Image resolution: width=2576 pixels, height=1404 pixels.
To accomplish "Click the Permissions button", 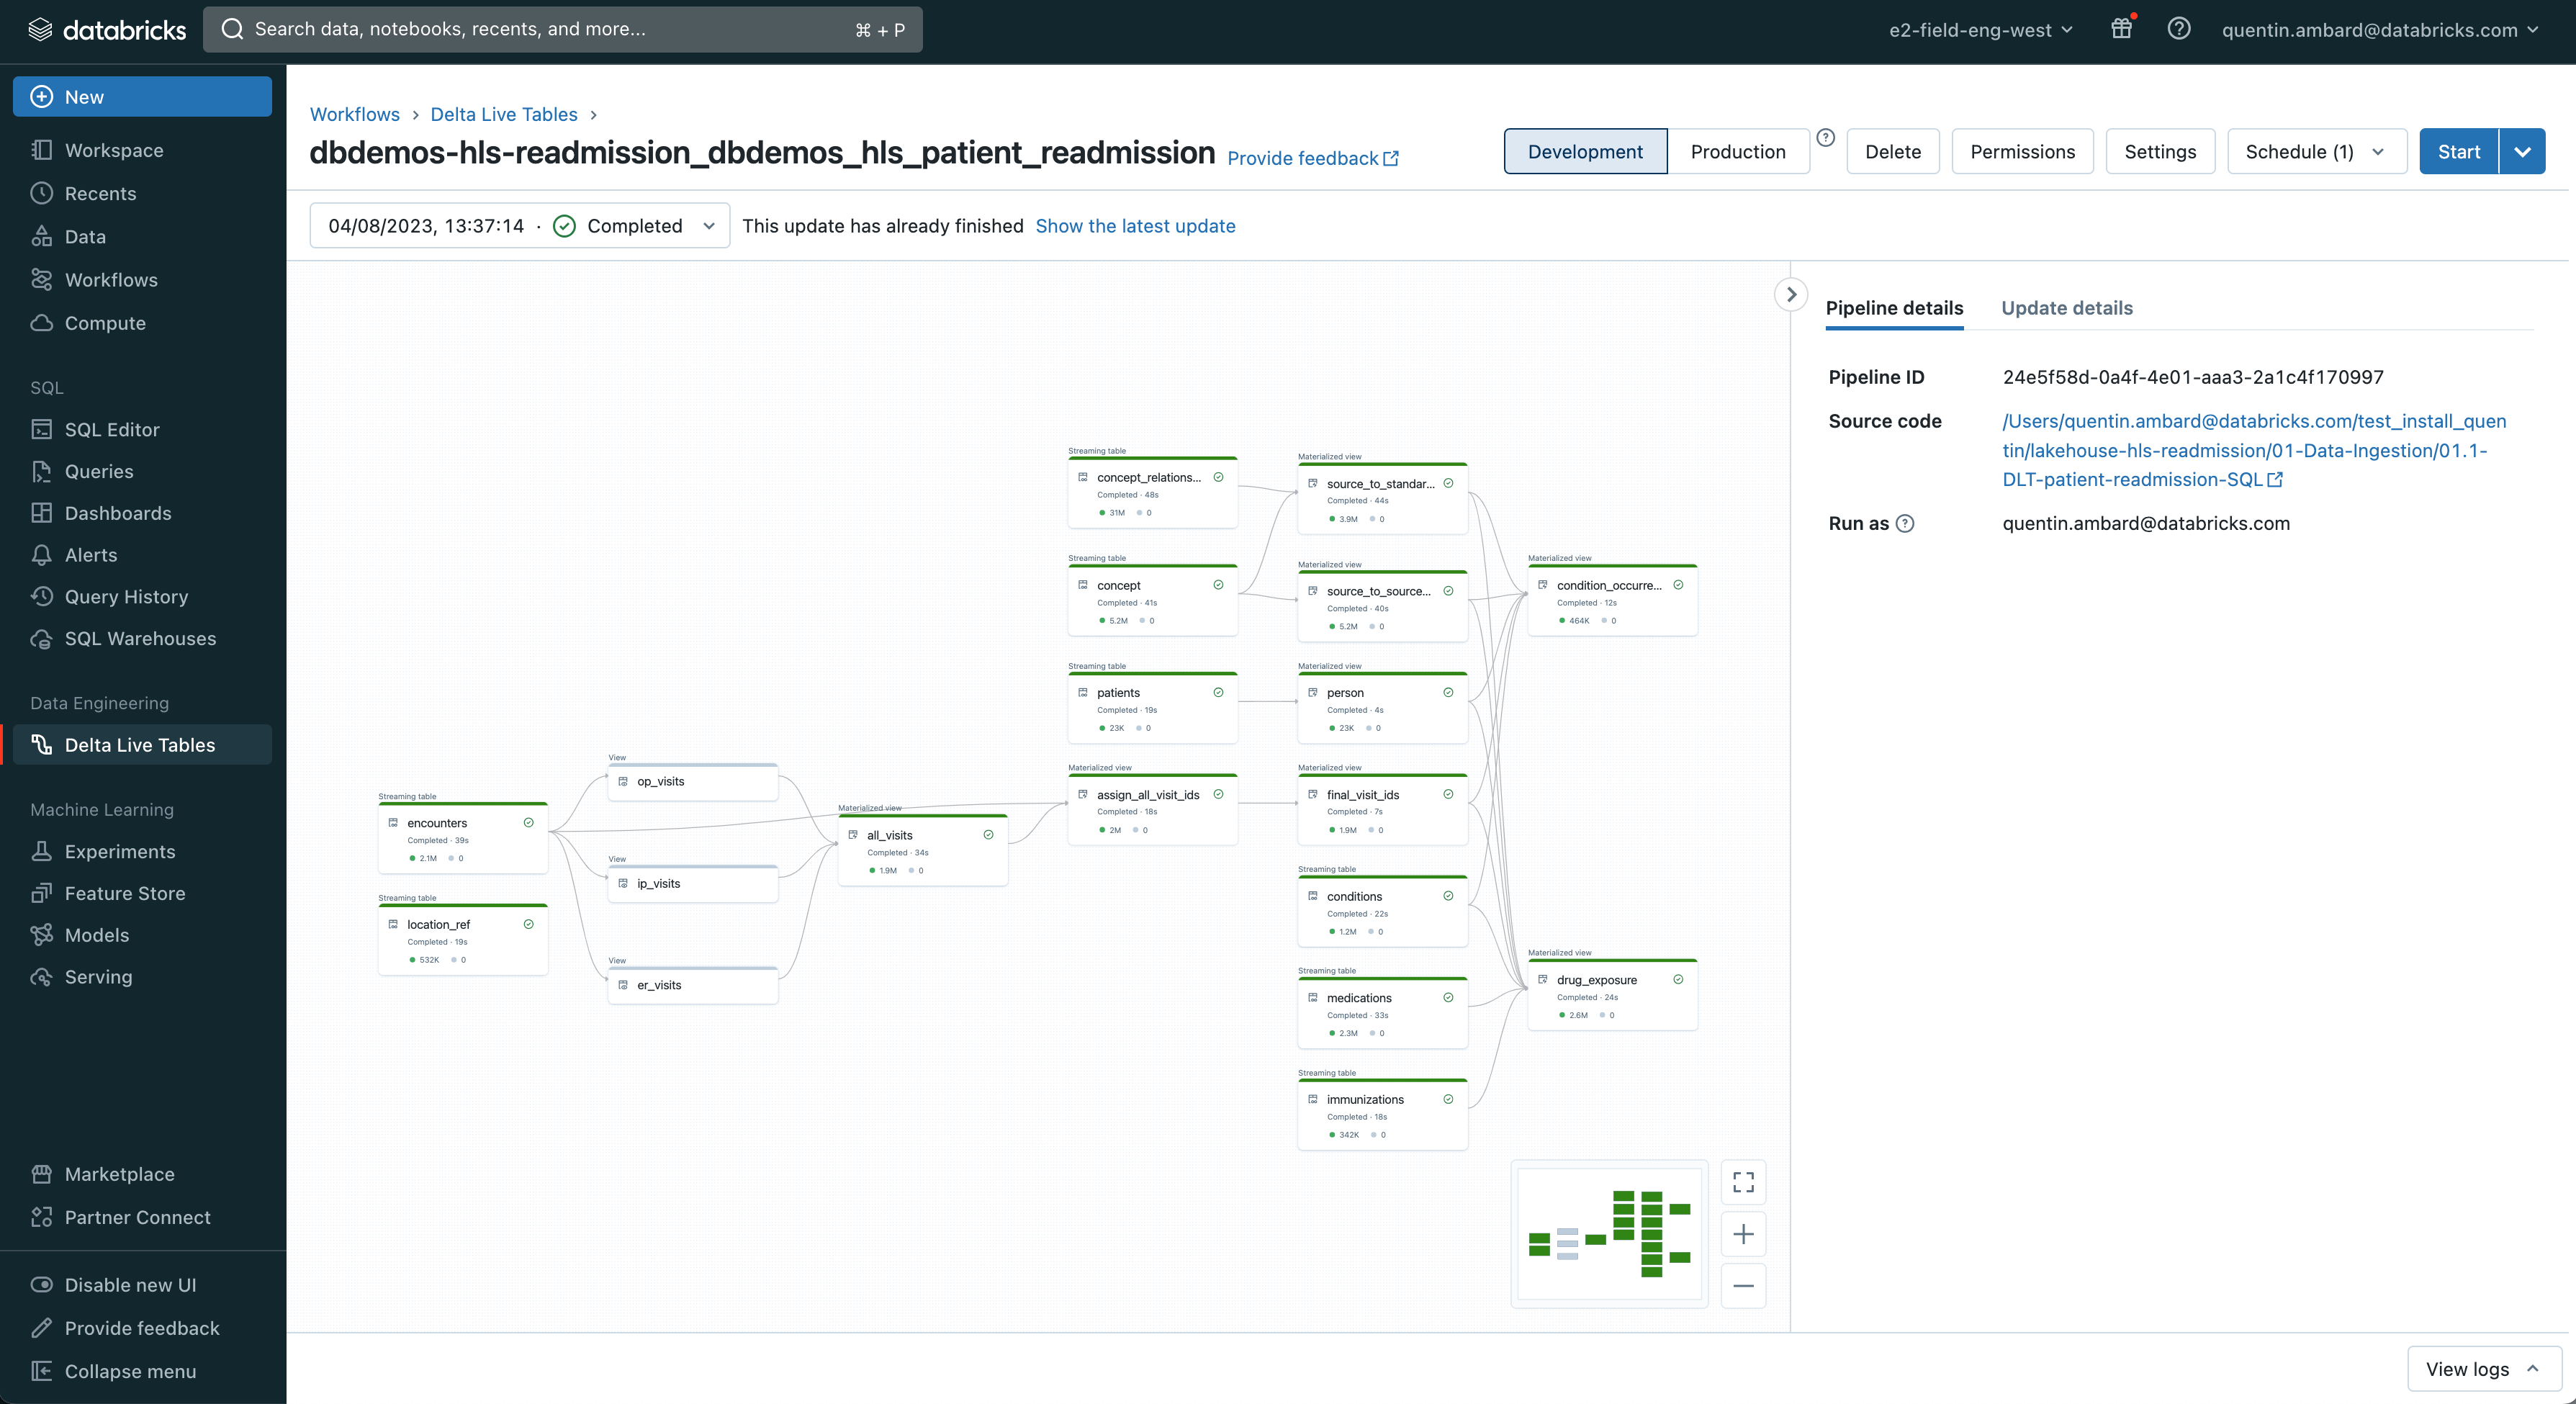I will [x=2022, y=151].
